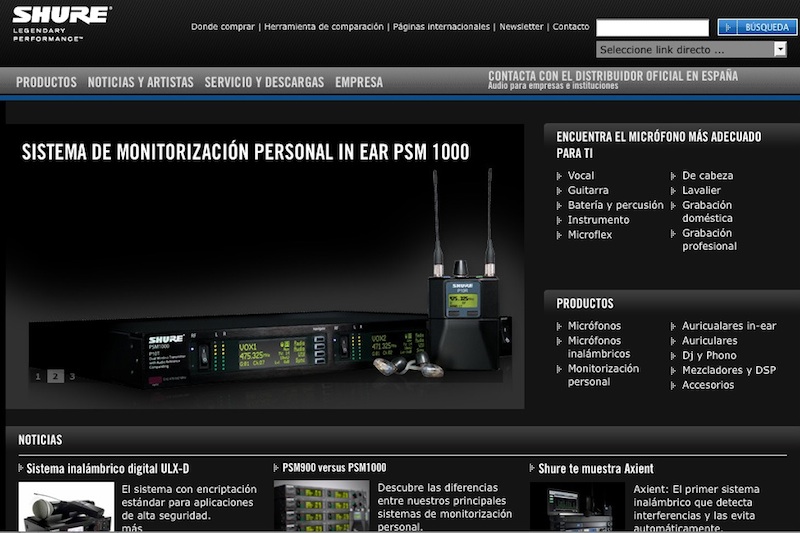The image size is (800, 533).
Task: Select Grabación doméstica category
Action: 707,212
